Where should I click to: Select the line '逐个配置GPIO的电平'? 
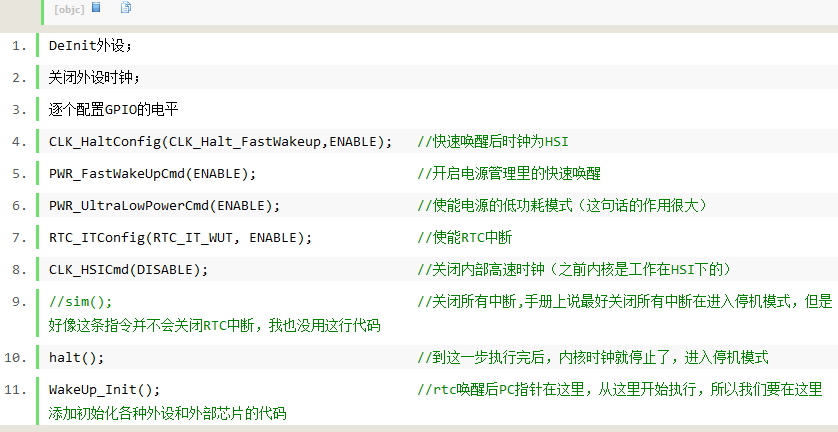click(113, 110)
